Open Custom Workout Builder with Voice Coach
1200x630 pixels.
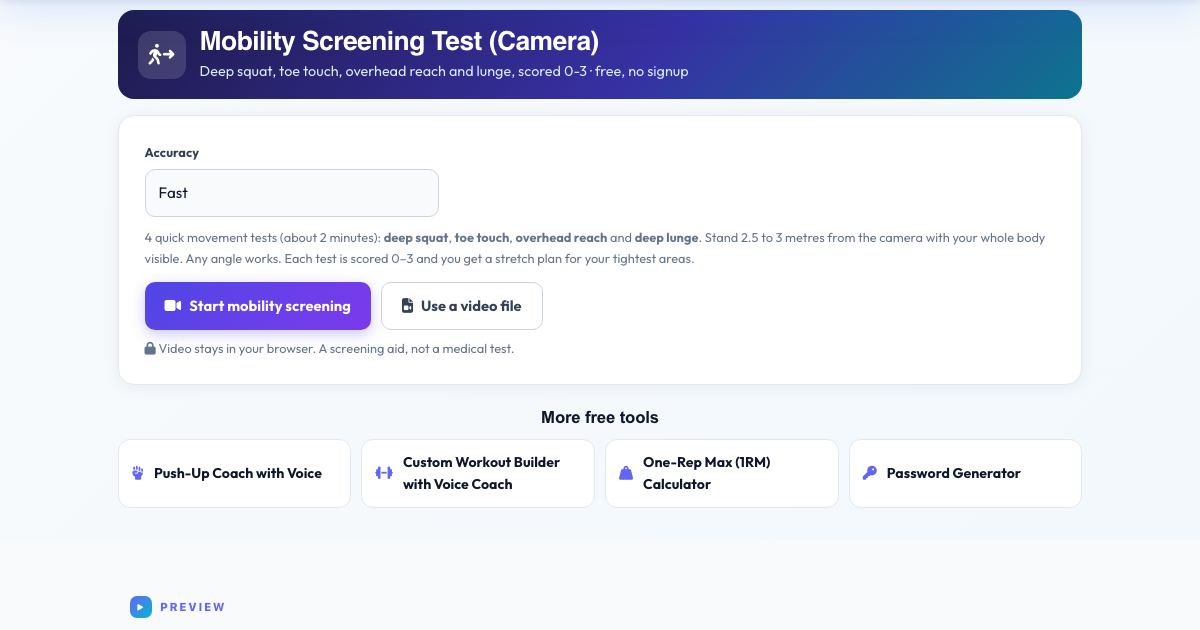tap(478, 473)
